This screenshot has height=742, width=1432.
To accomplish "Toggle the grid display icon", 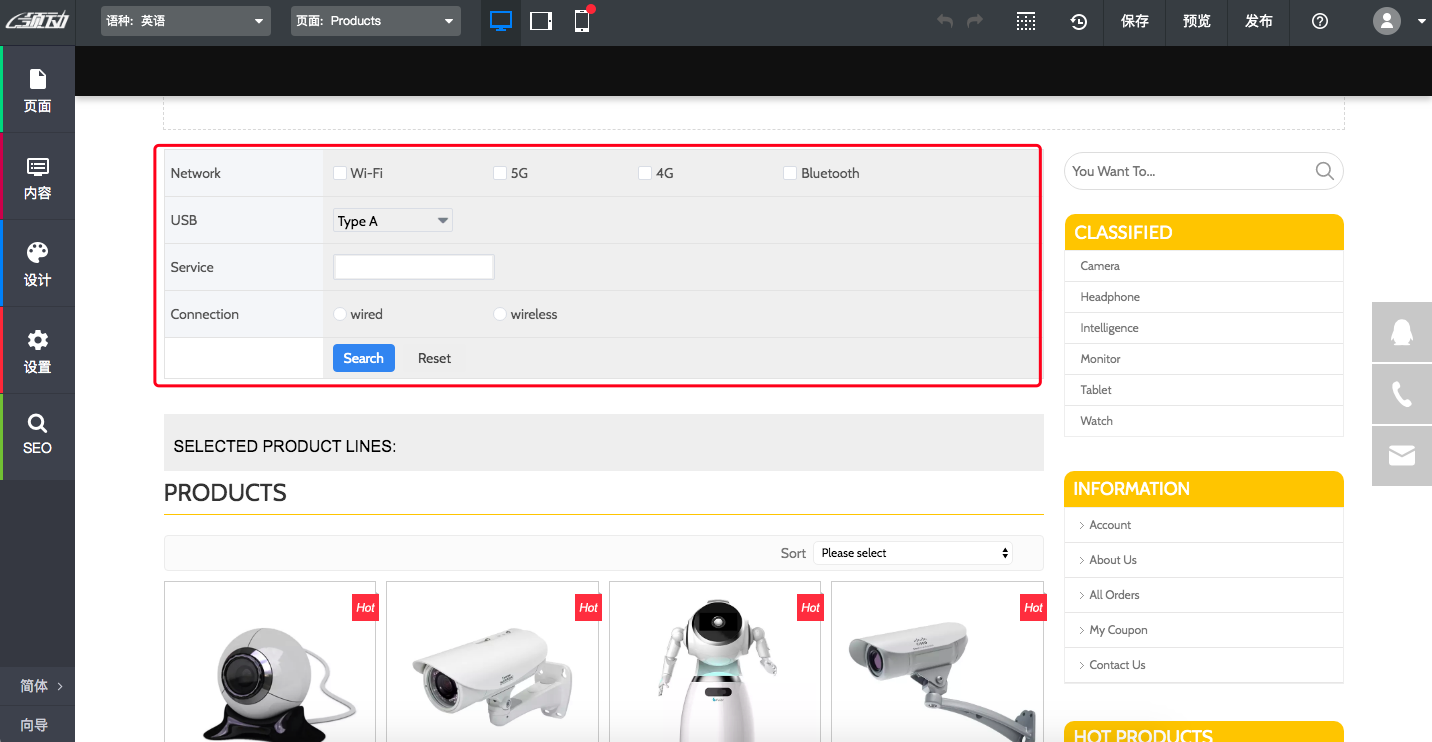I will pos(1026,21).
